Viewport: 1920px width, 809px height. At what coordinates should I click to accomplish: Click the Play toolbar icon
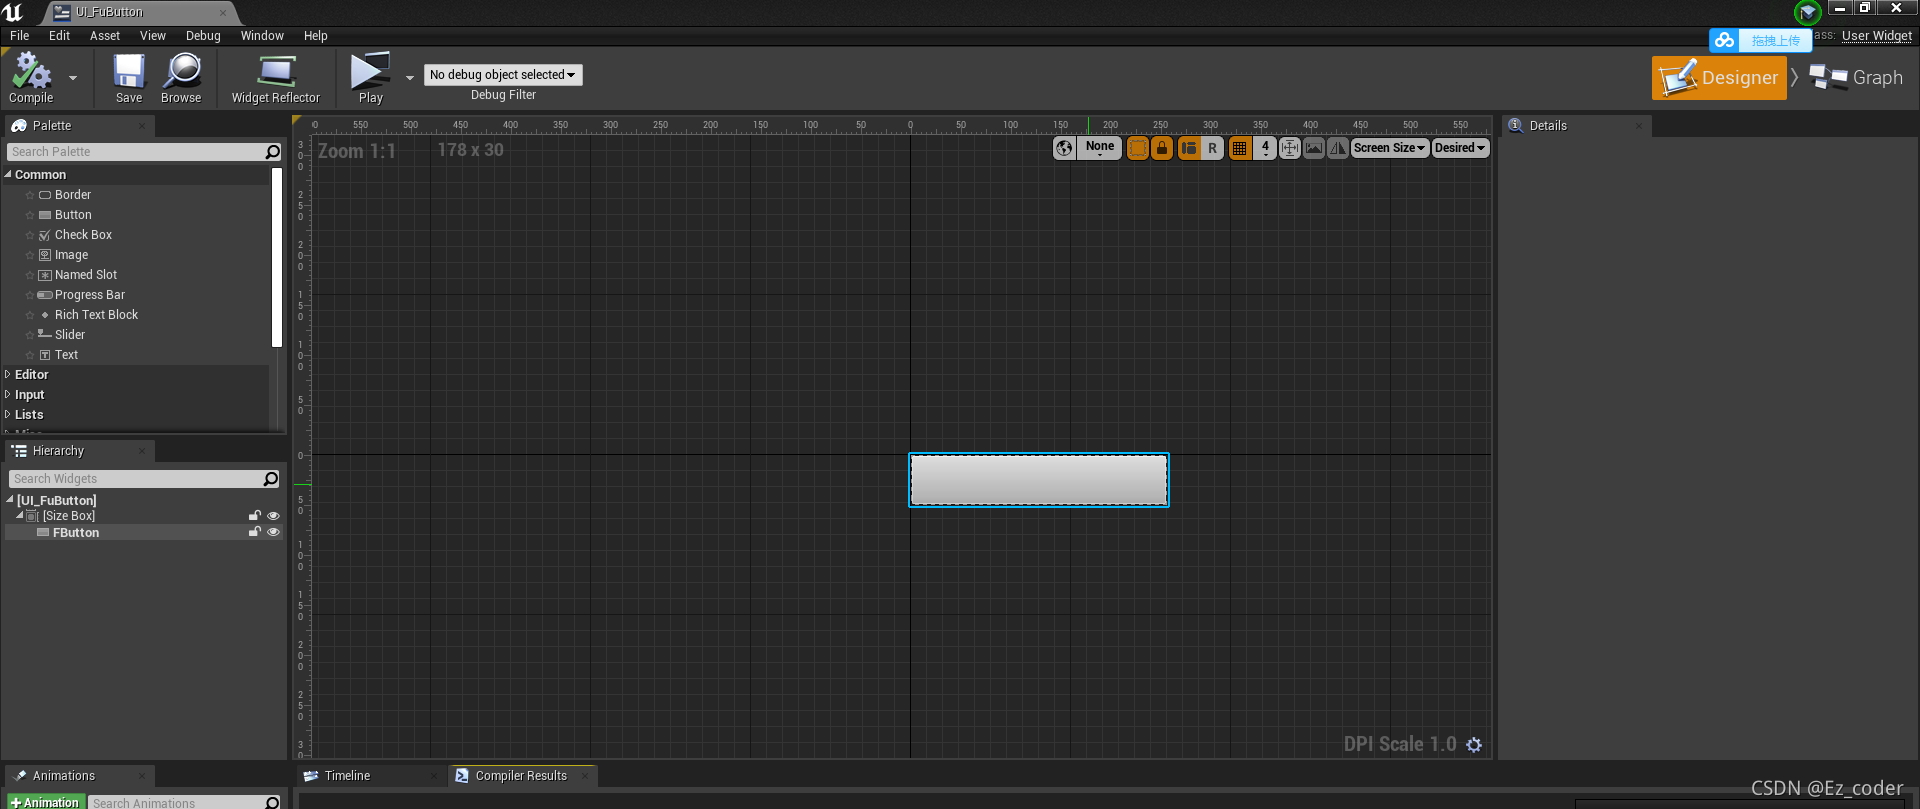(x=370, y=78)
